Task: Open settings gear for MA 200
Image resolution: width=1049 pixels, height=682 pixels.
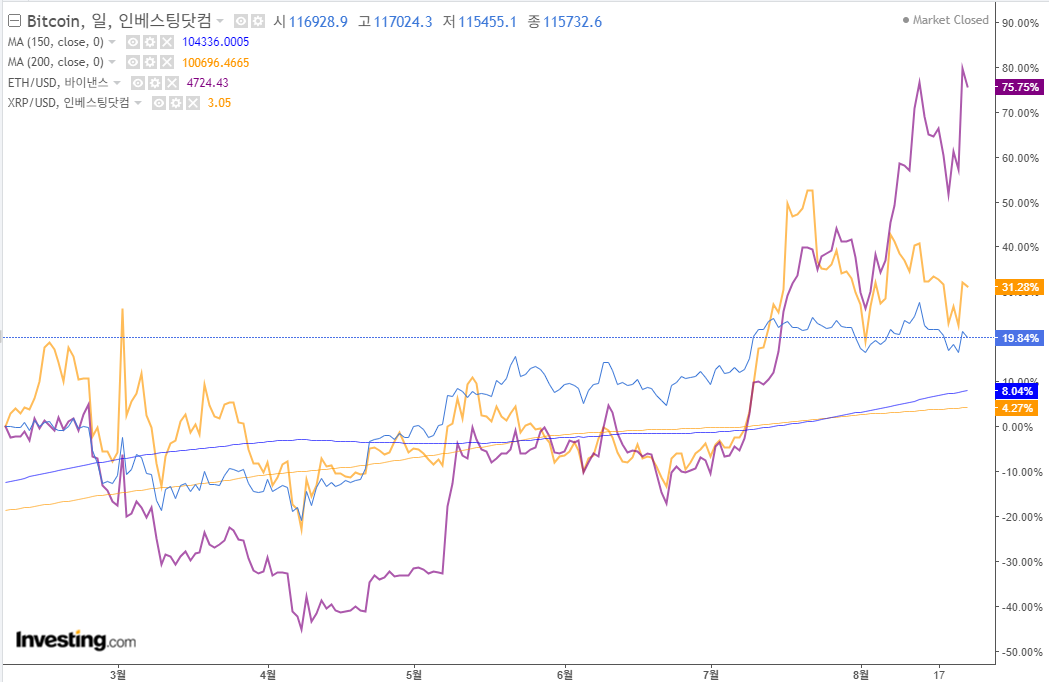Action: (x=150, y=62)
